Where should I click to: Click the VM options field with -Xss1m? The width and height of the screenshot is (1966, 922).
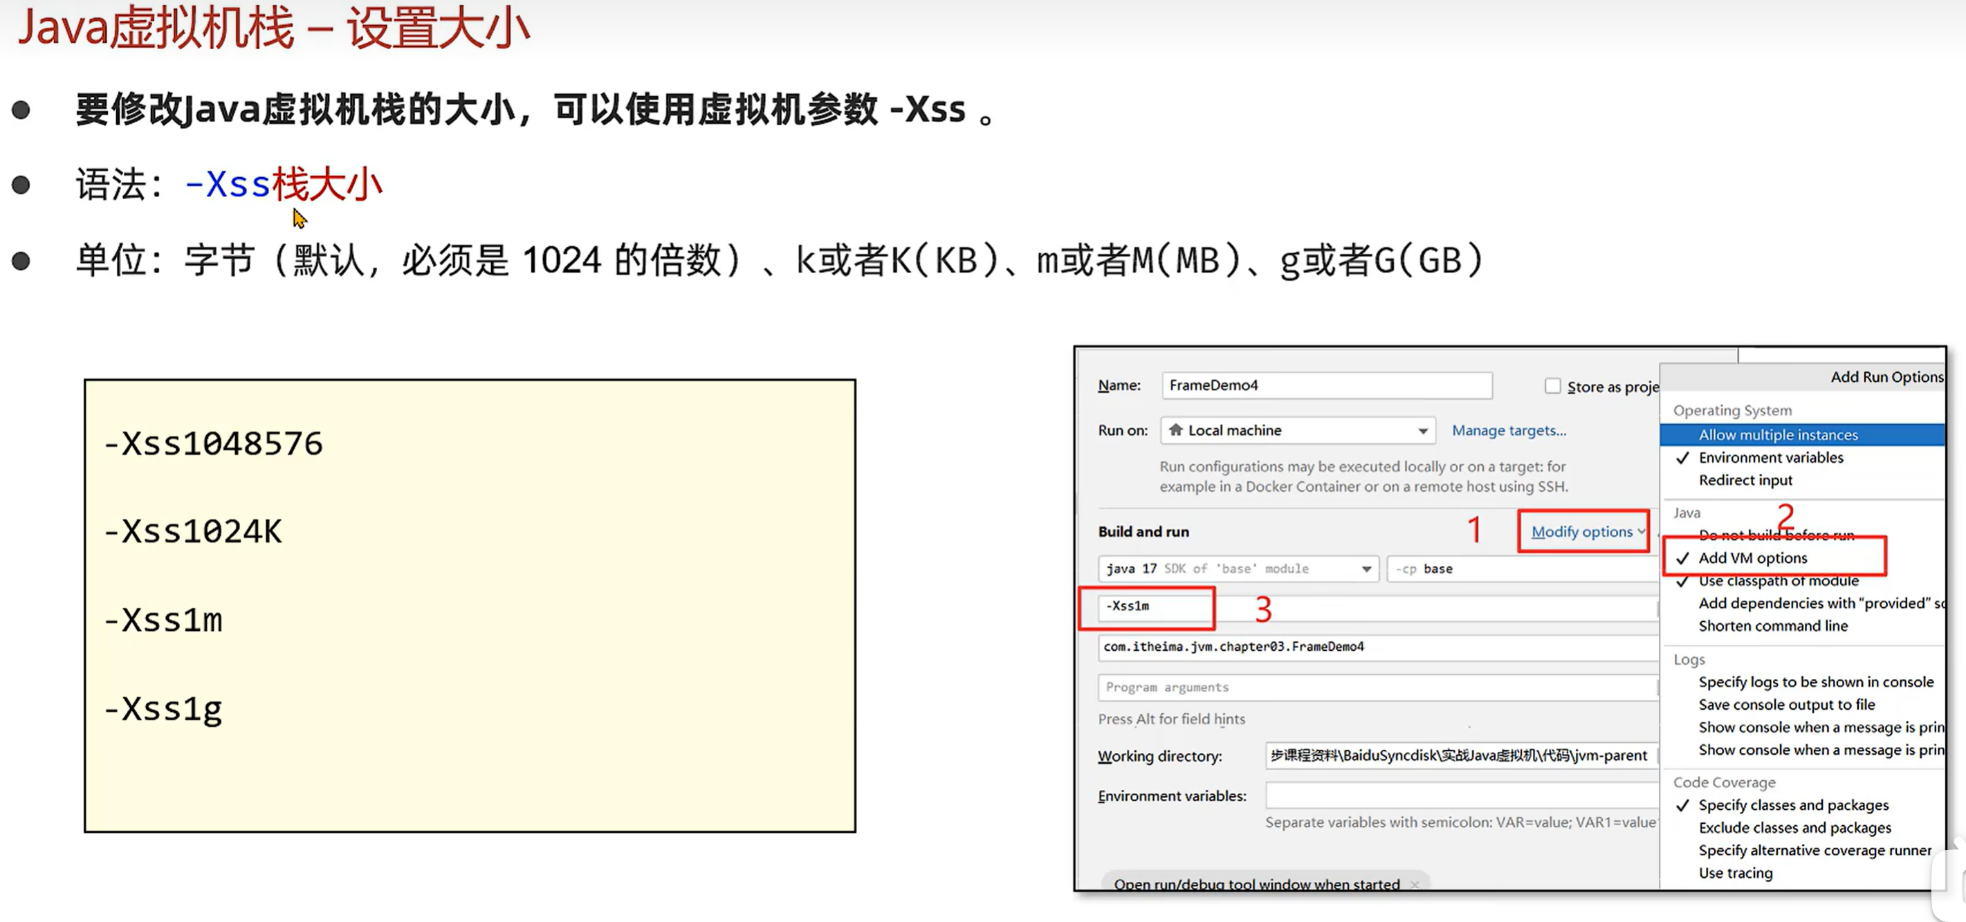coord(1150,607)
